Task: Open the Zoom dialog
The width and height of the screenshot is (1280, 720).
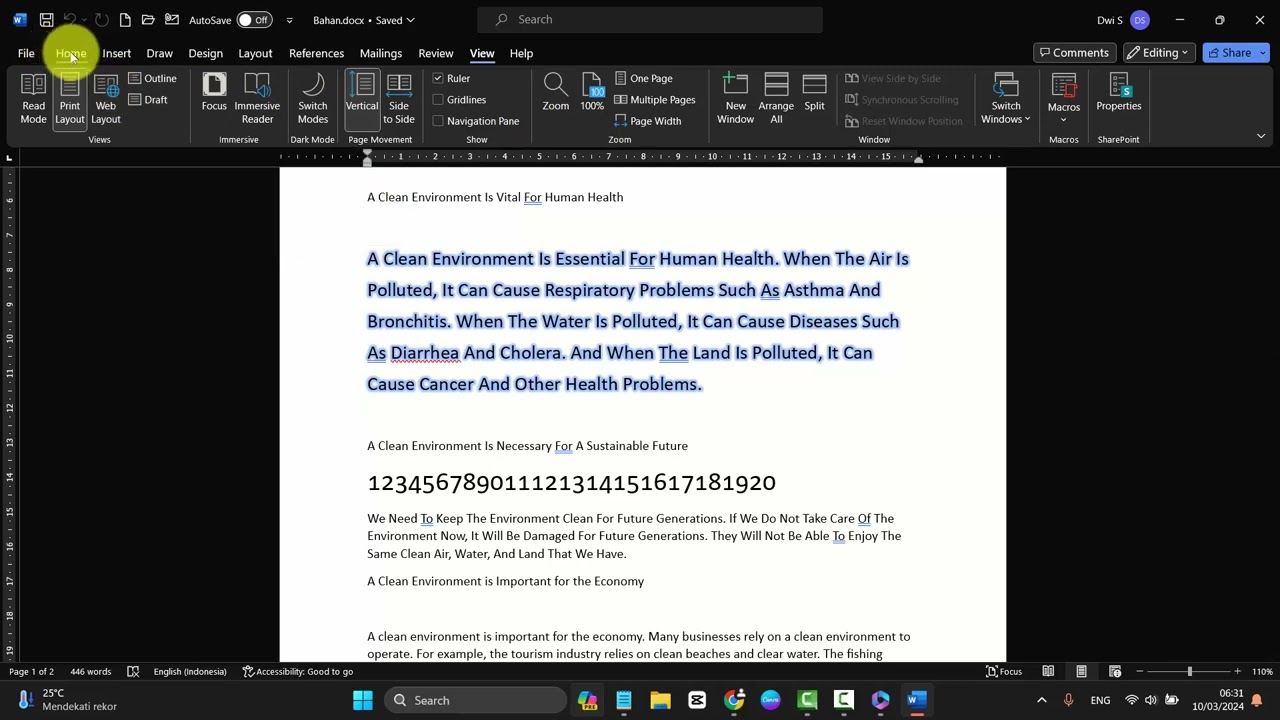Action: pos(555,93)
